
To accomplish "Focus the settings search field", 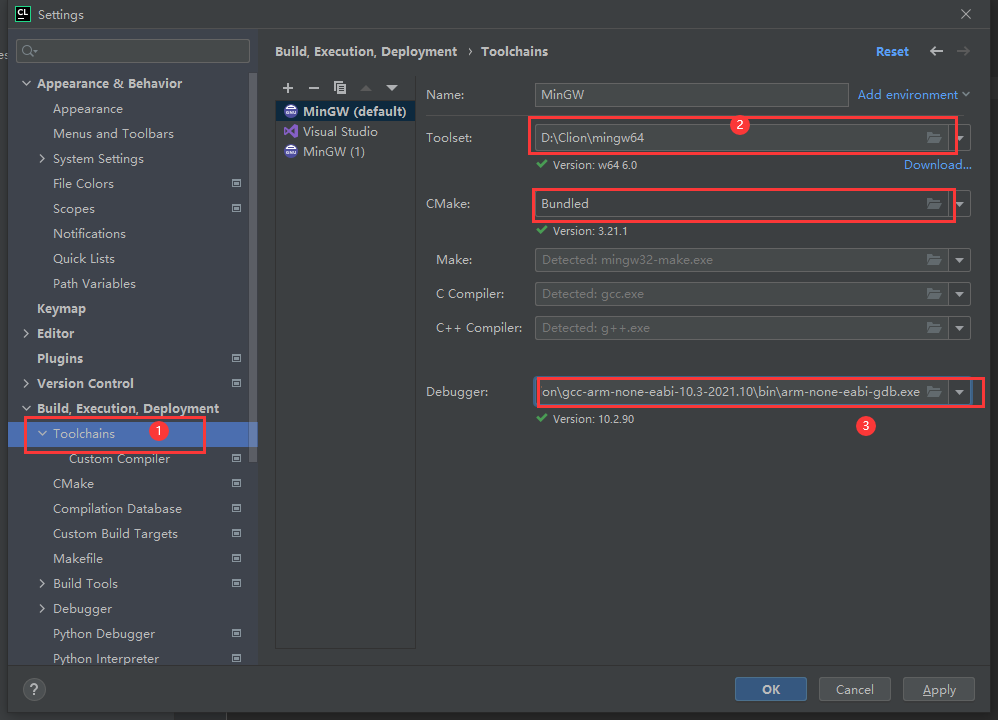I will pos(133,51).
